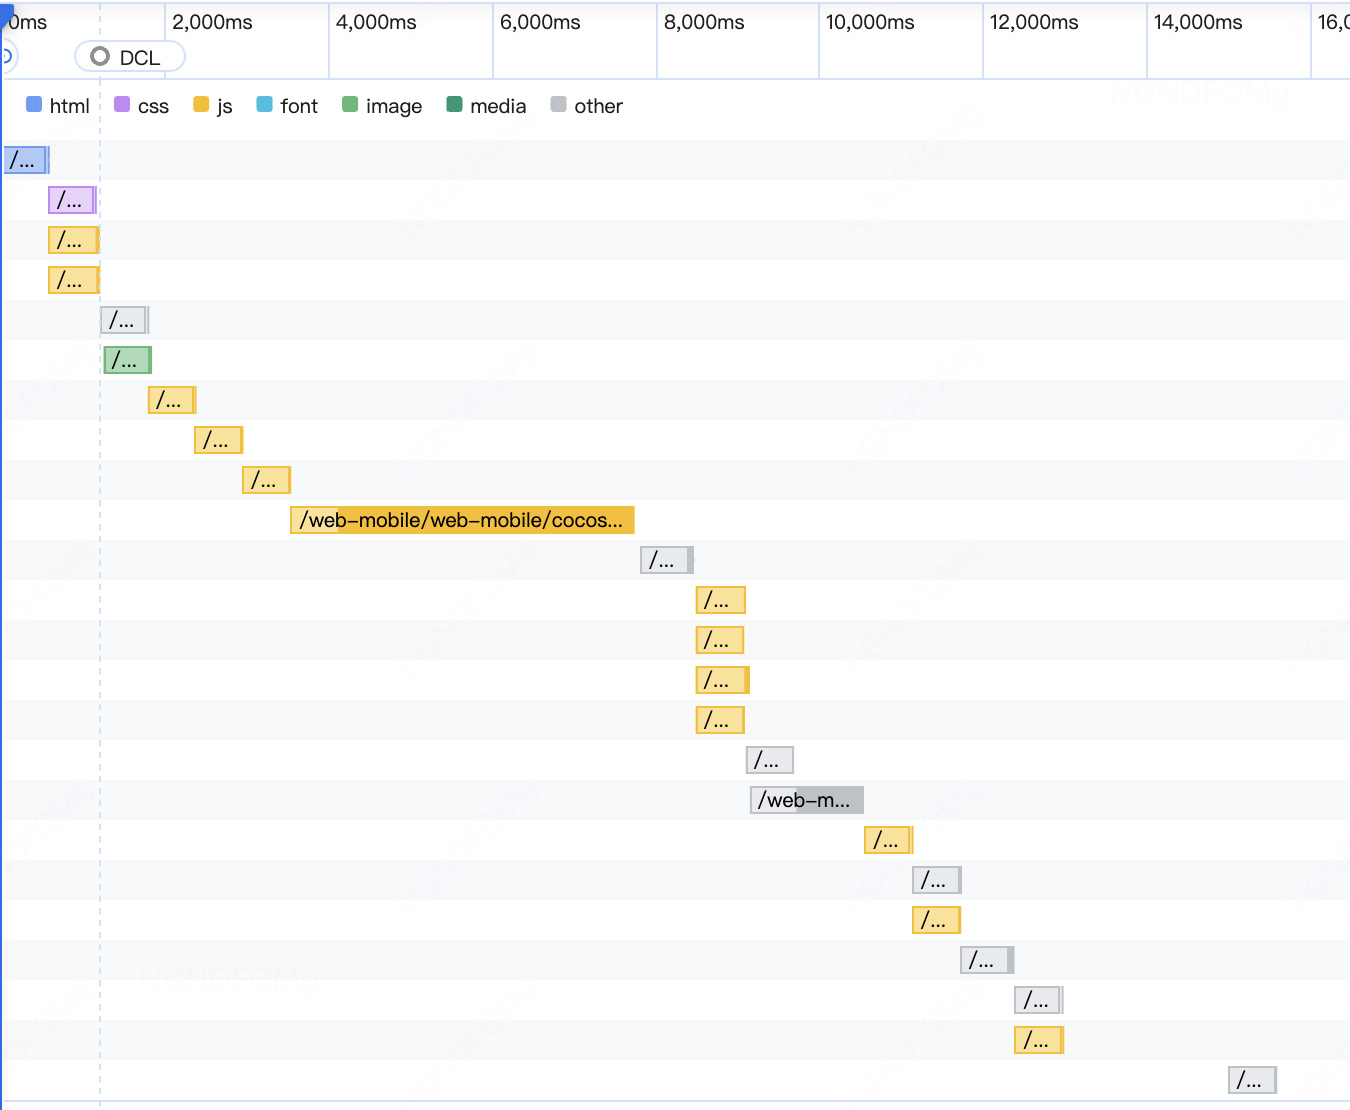
Task: Click the media legend color square
Action: 454,104
